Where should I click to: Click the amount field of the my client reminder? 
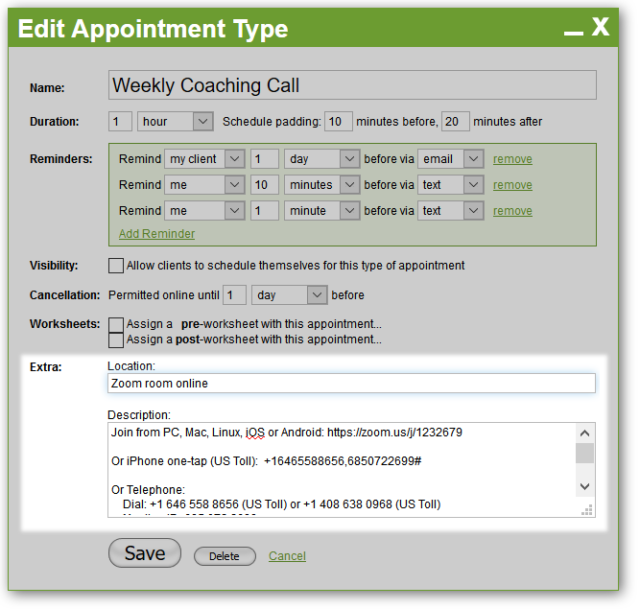[x=264, y=159]
